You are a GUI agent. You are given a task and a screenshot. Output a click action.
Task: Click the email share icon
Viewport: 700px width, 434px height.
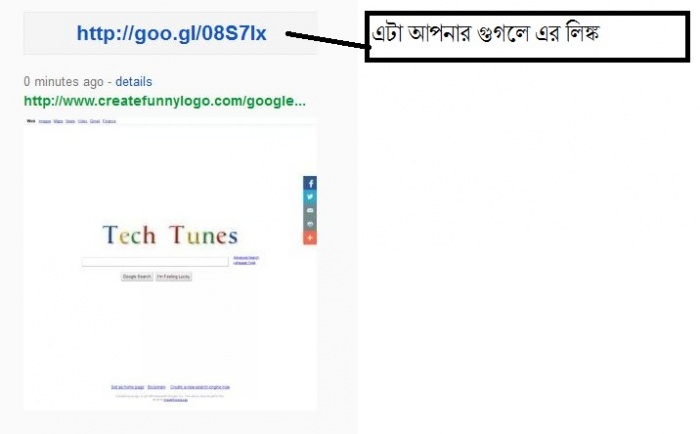pos(310,210)
